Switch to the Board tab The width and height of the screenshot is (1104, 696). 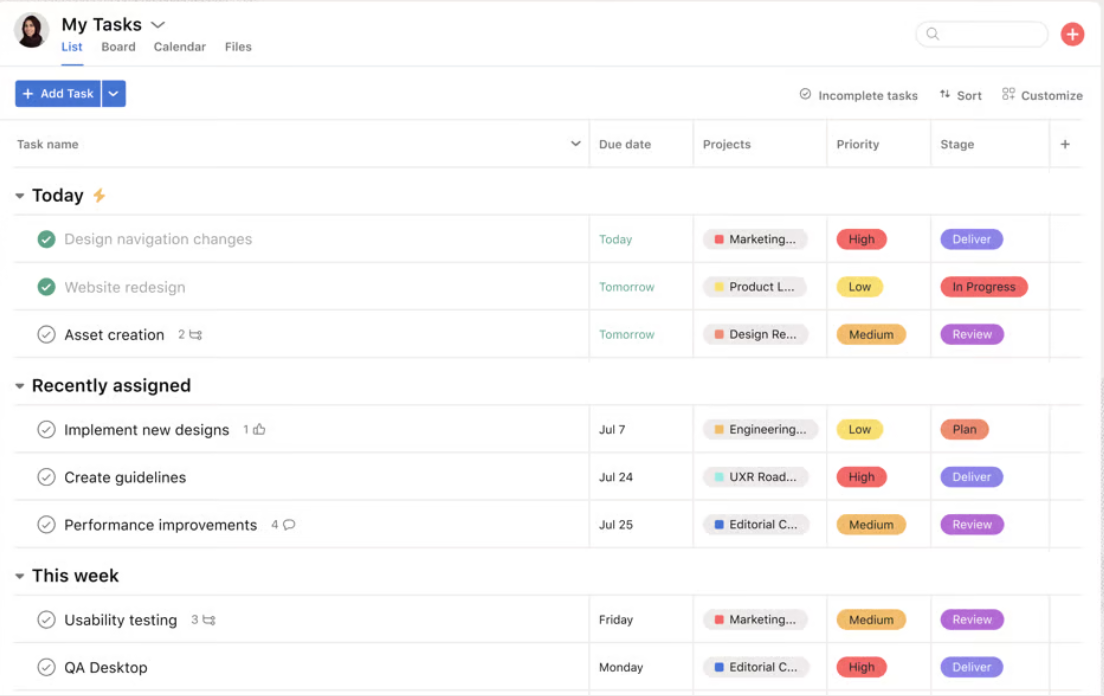tap(118, 47)
